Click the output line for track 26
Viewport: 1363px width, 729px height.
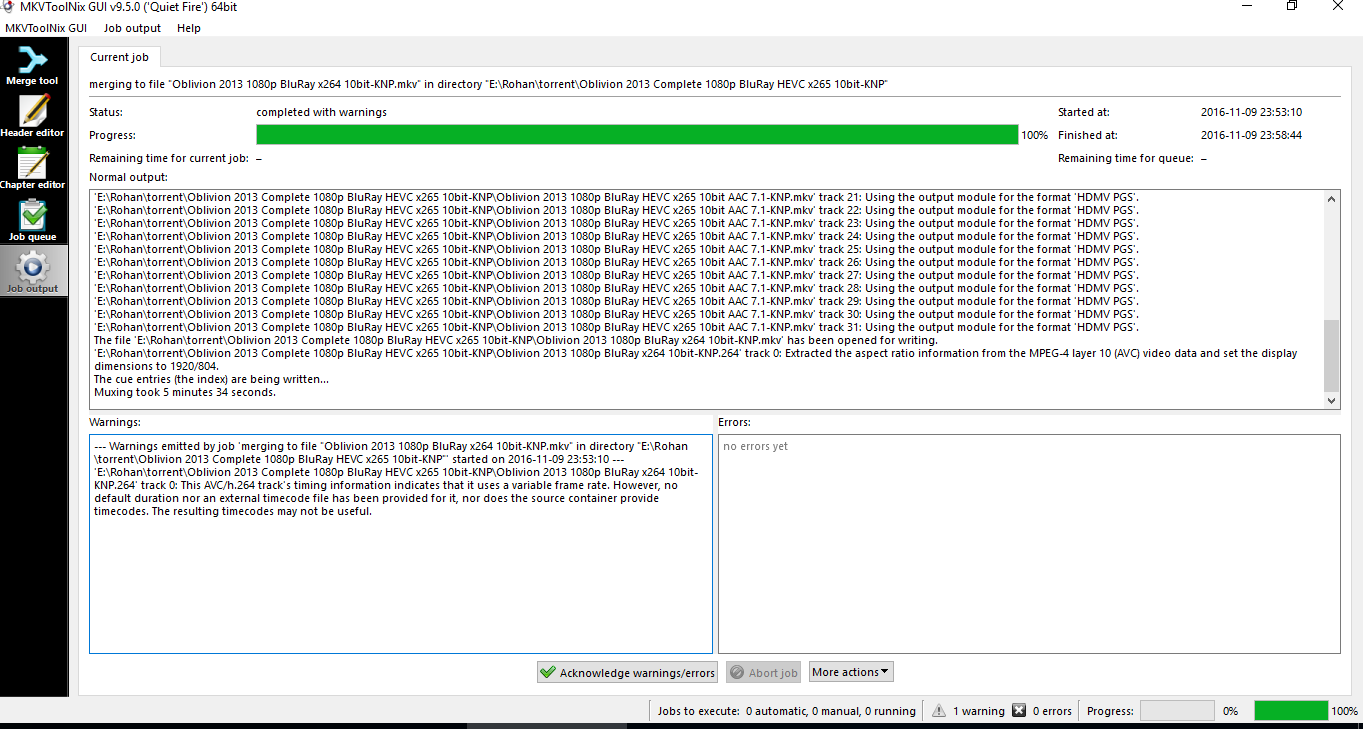616,262
